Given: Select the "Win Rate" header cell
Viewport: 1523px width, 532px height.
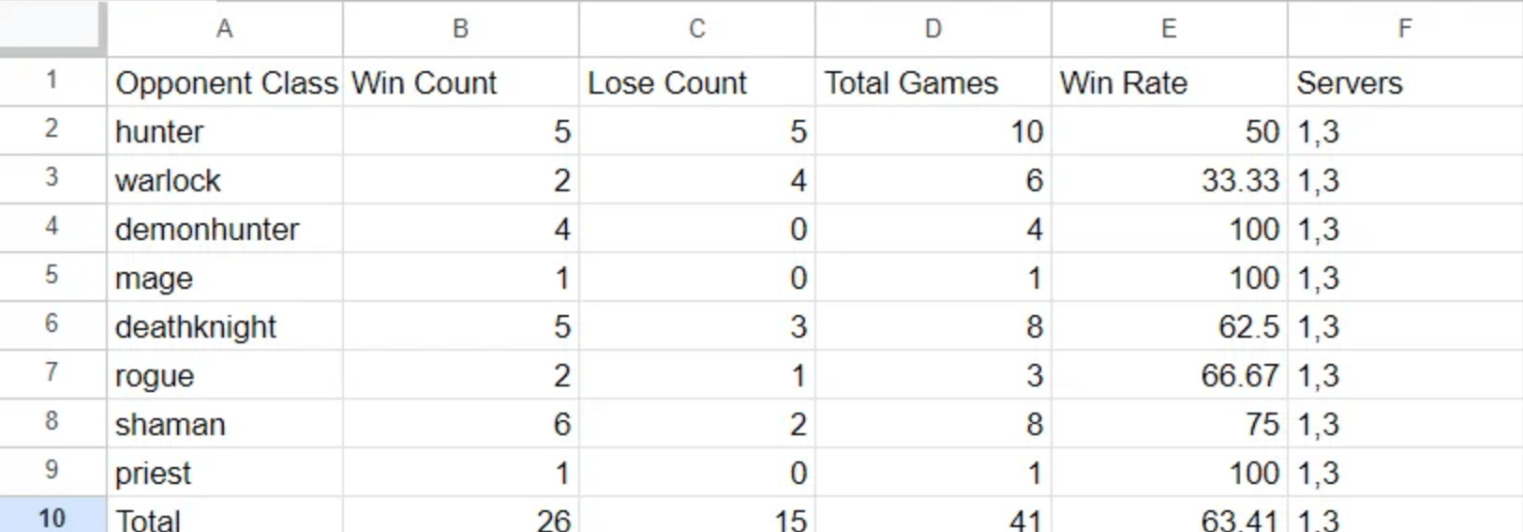Looking at the screenshot, I should point(1168,83).
